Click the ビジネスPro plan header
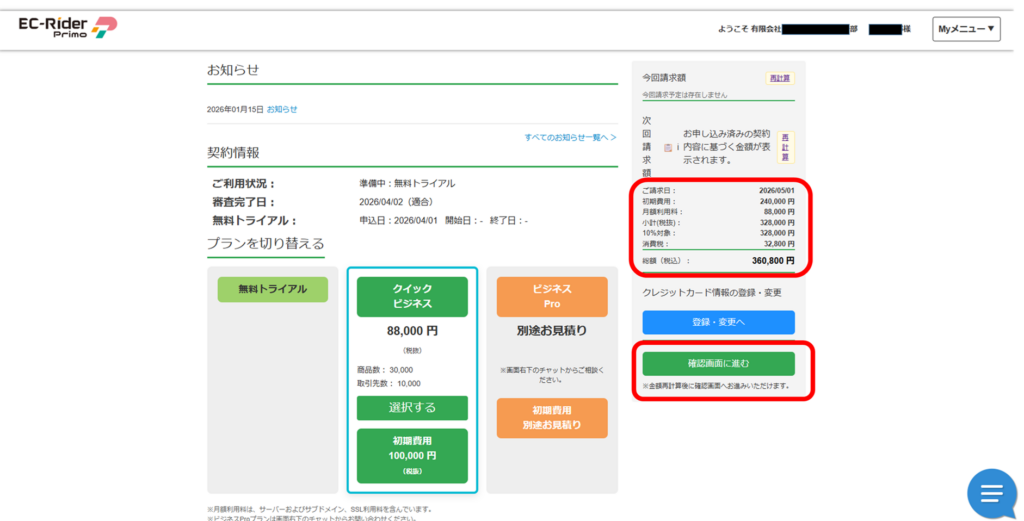The width and height of the screenshot is (1024, 521). (x=552, y=296)
